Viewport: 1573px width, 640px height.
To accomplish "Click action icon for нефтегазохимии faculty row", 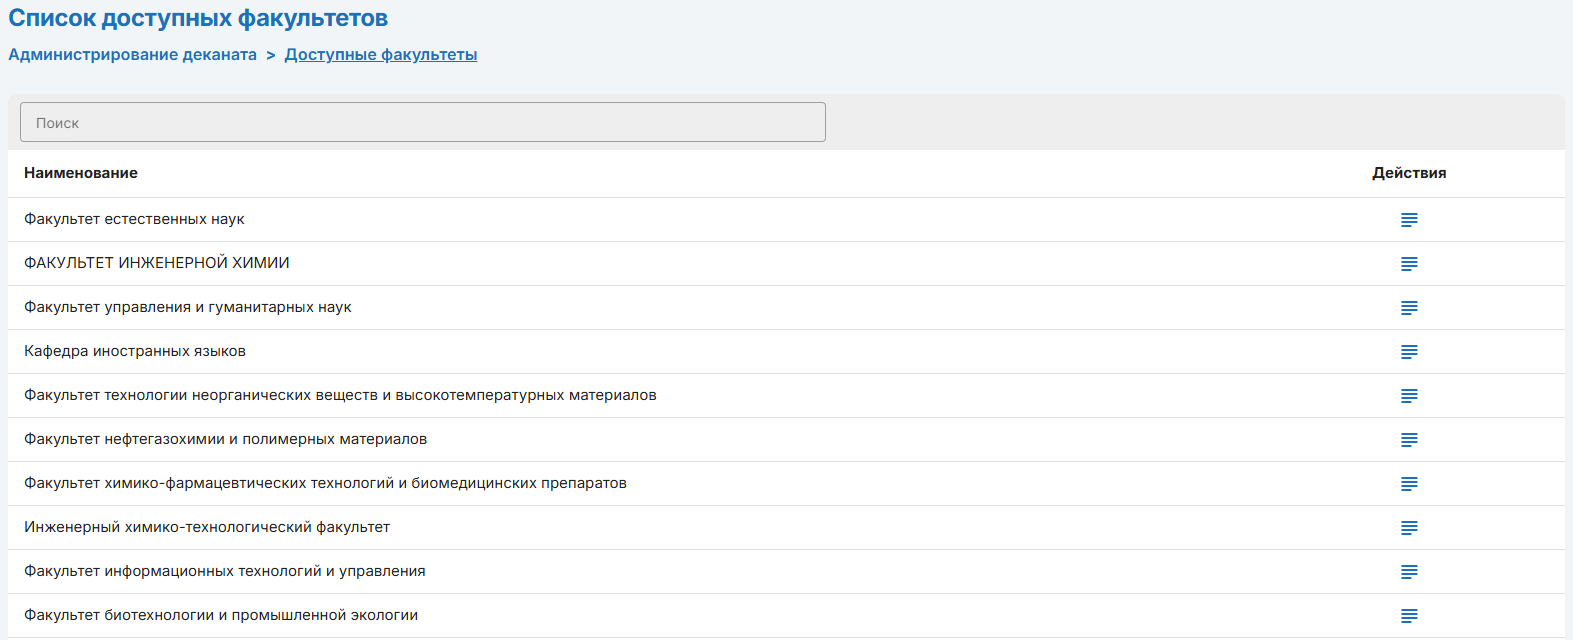I will pos(1409,440).
